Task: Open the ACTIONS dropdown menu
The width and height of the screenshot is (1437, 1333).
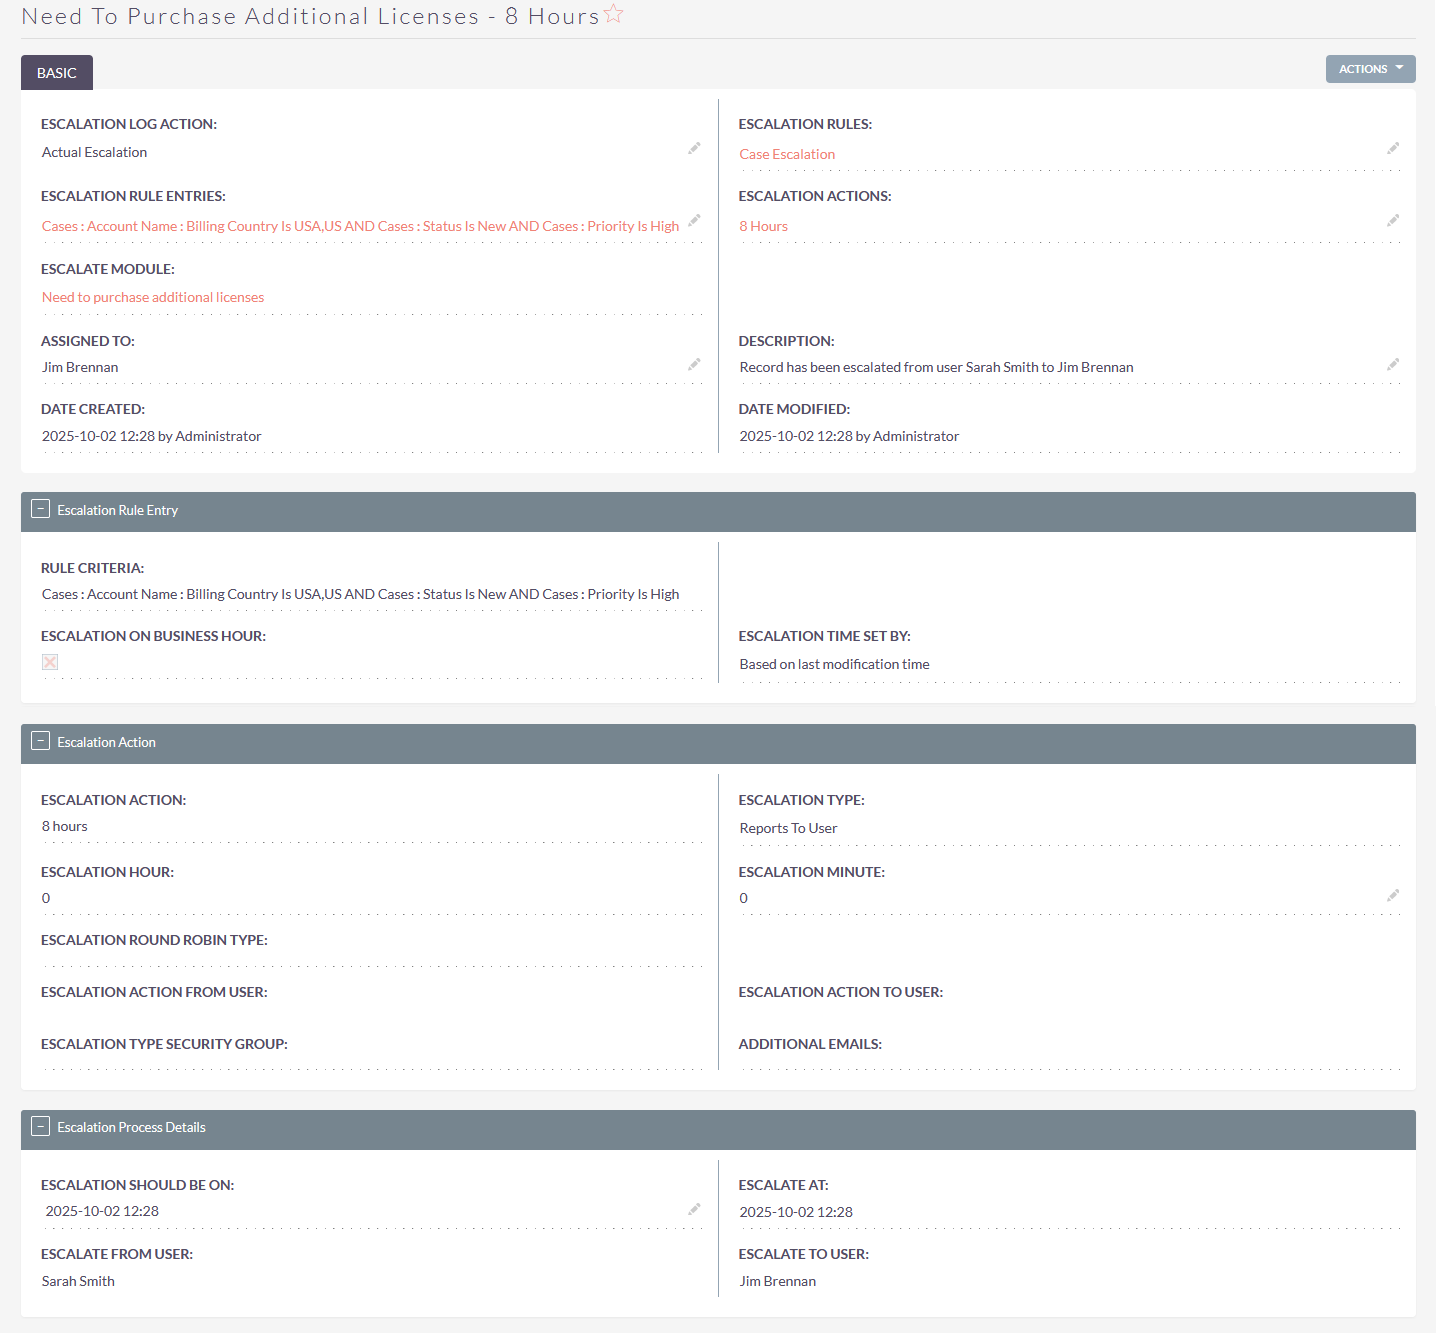Action: (1369, 68)
